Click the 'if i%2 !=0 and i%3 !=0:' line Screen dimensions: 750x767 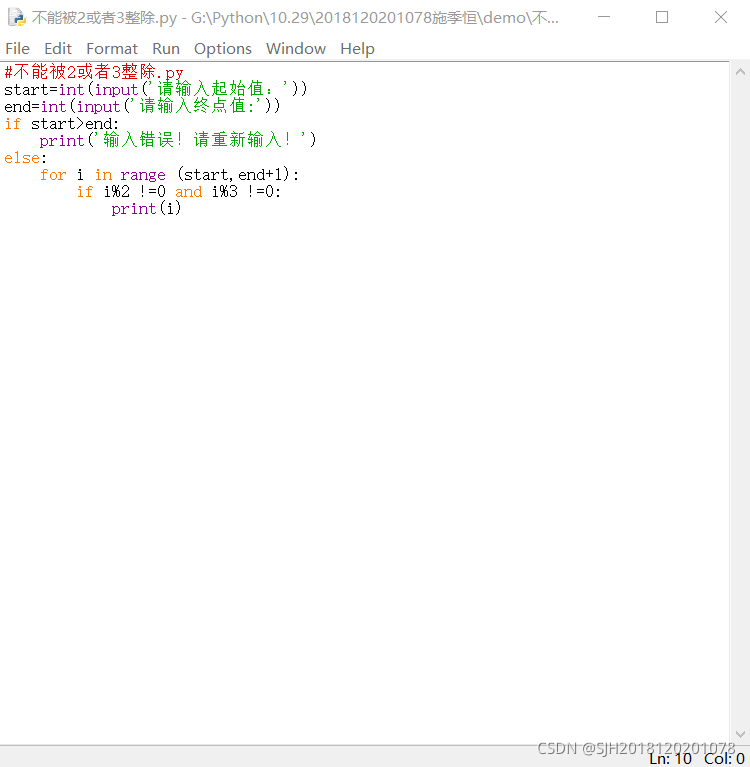tap(179, 192)
